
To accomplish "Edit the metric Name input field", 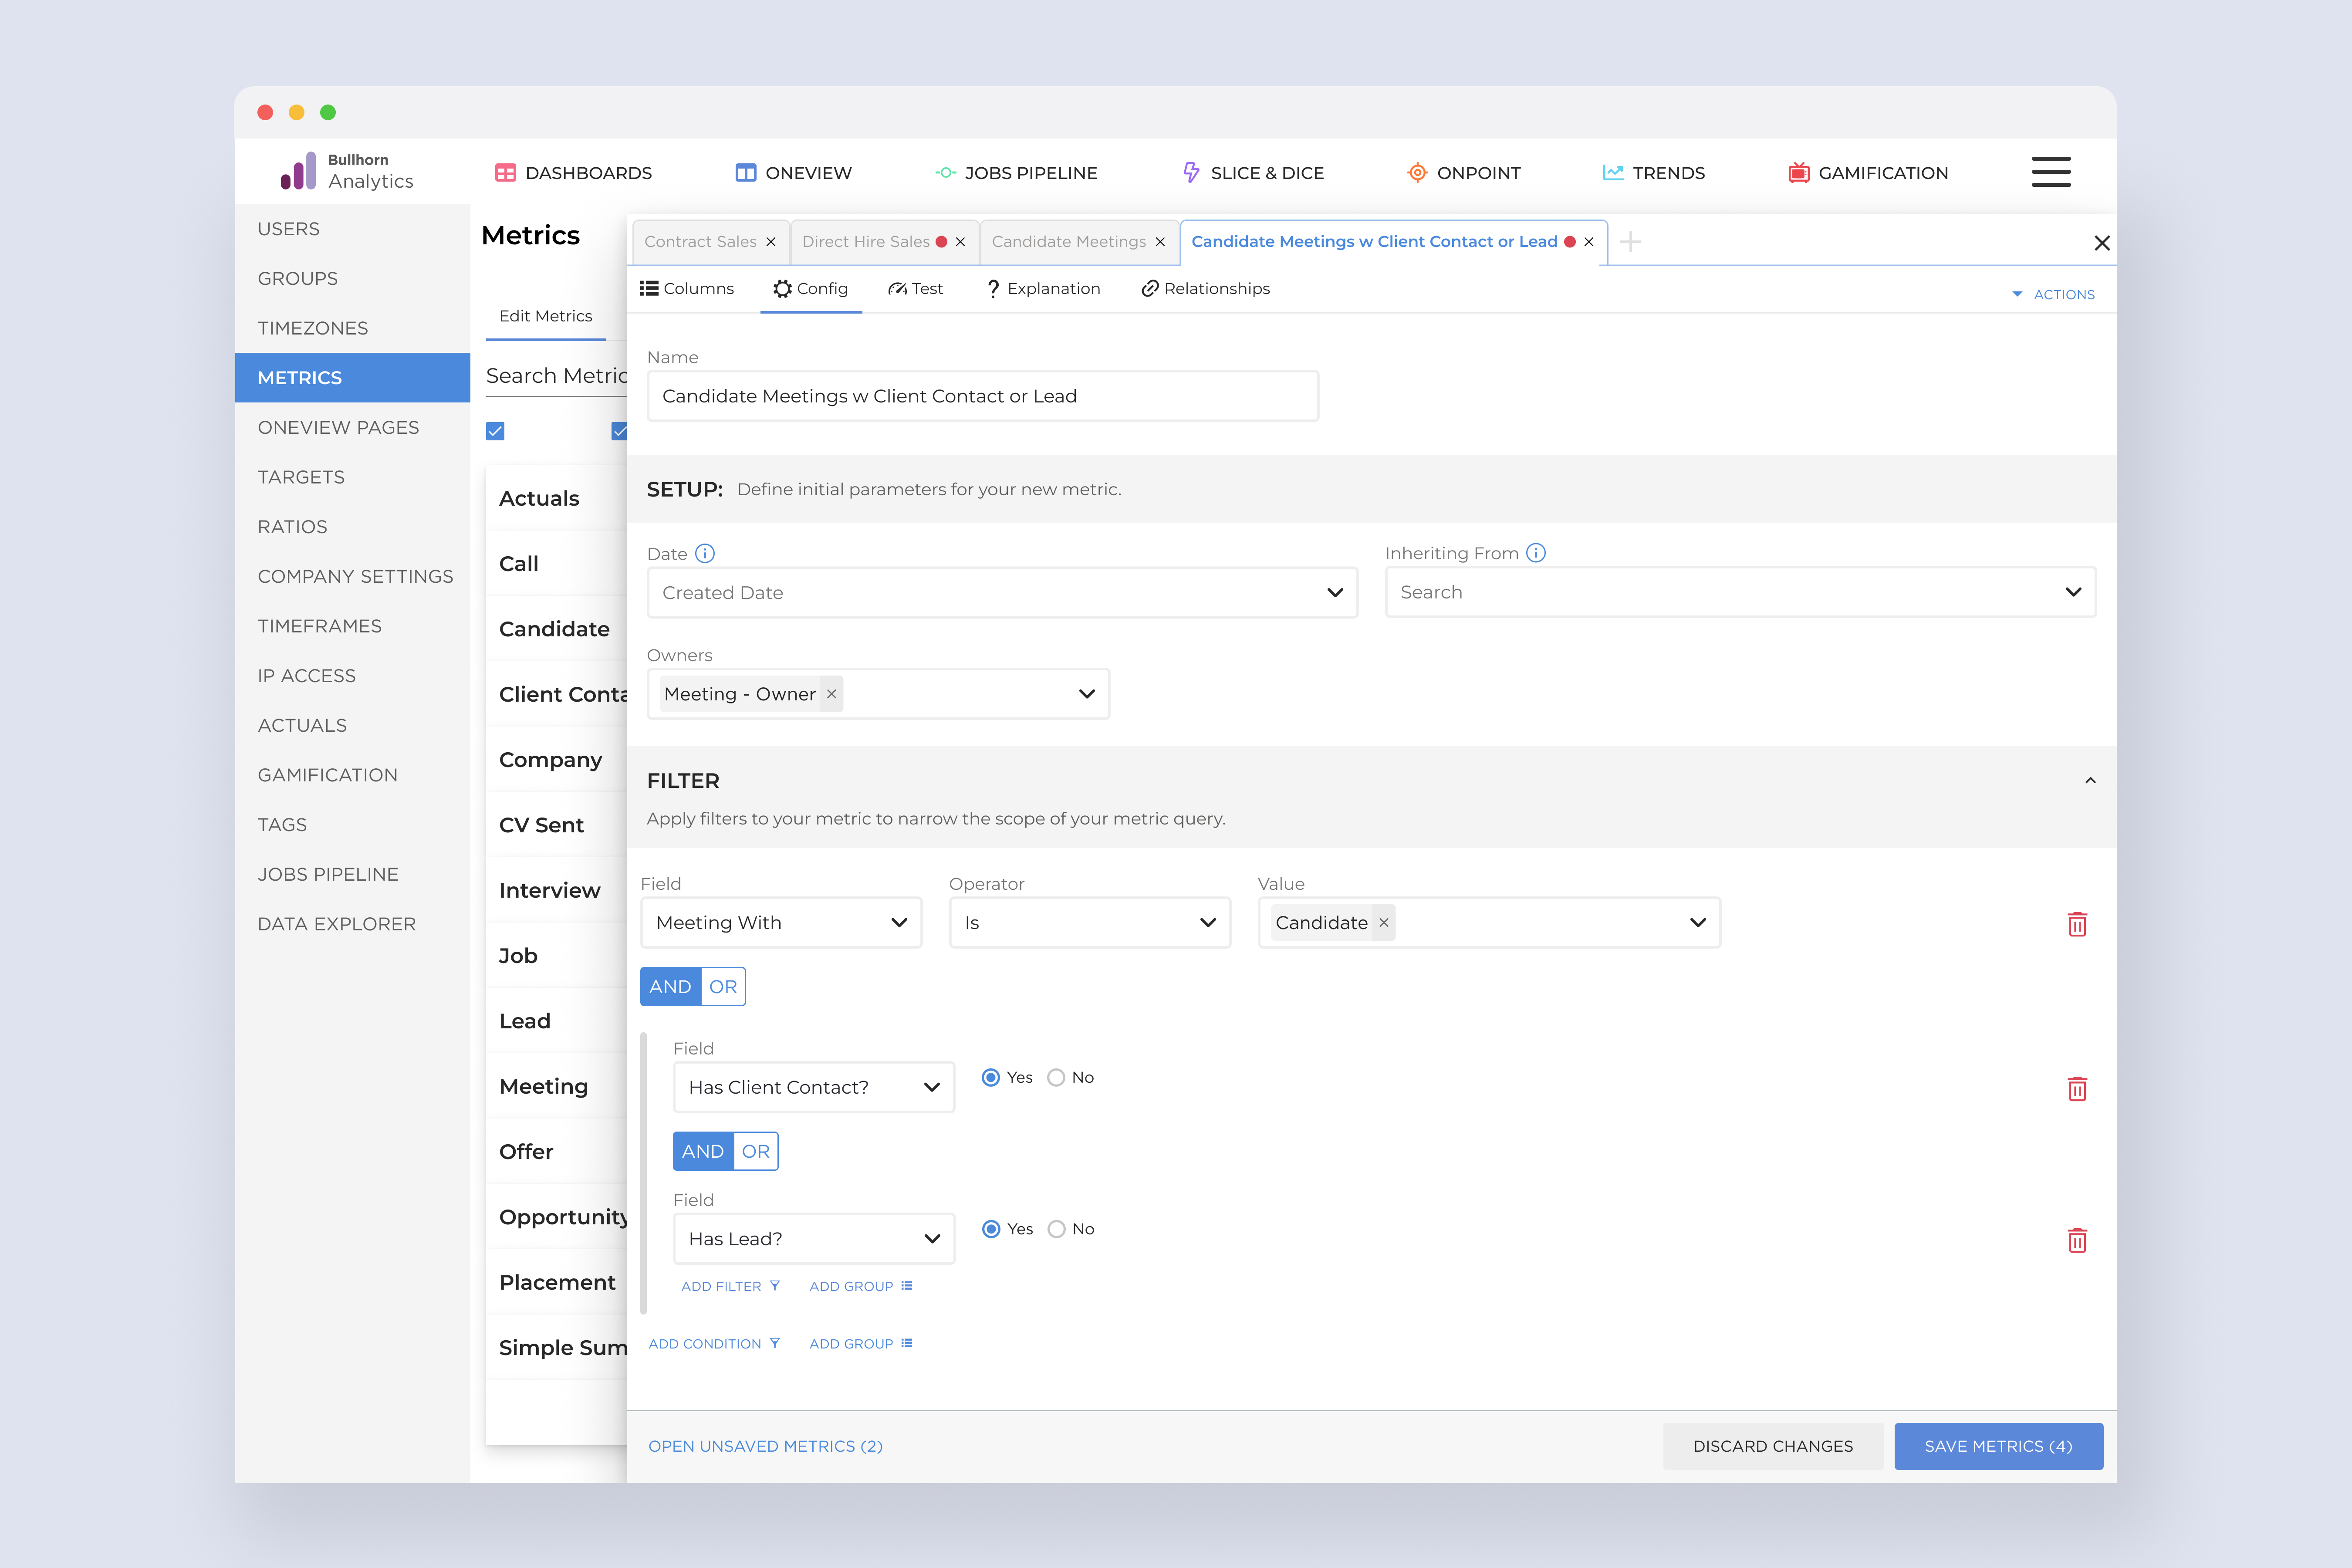I will pos(983,396).
